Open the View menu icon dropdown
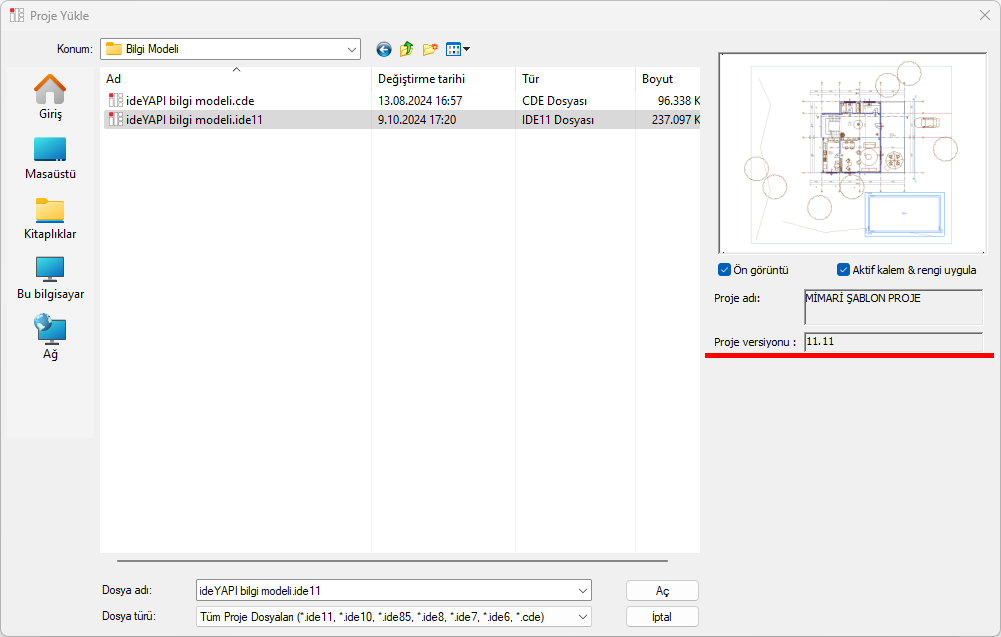 [x=458, y=49]
